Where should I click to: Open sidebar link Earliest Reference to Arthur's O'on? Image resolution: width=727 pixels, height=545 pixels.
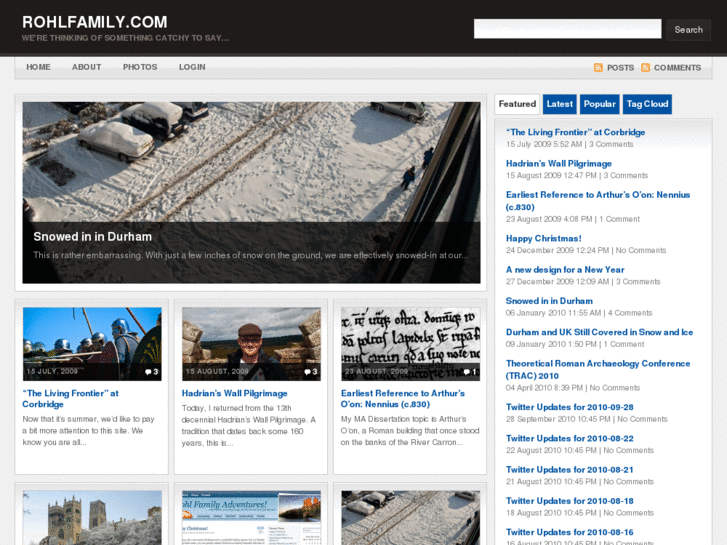pos(598,200)
